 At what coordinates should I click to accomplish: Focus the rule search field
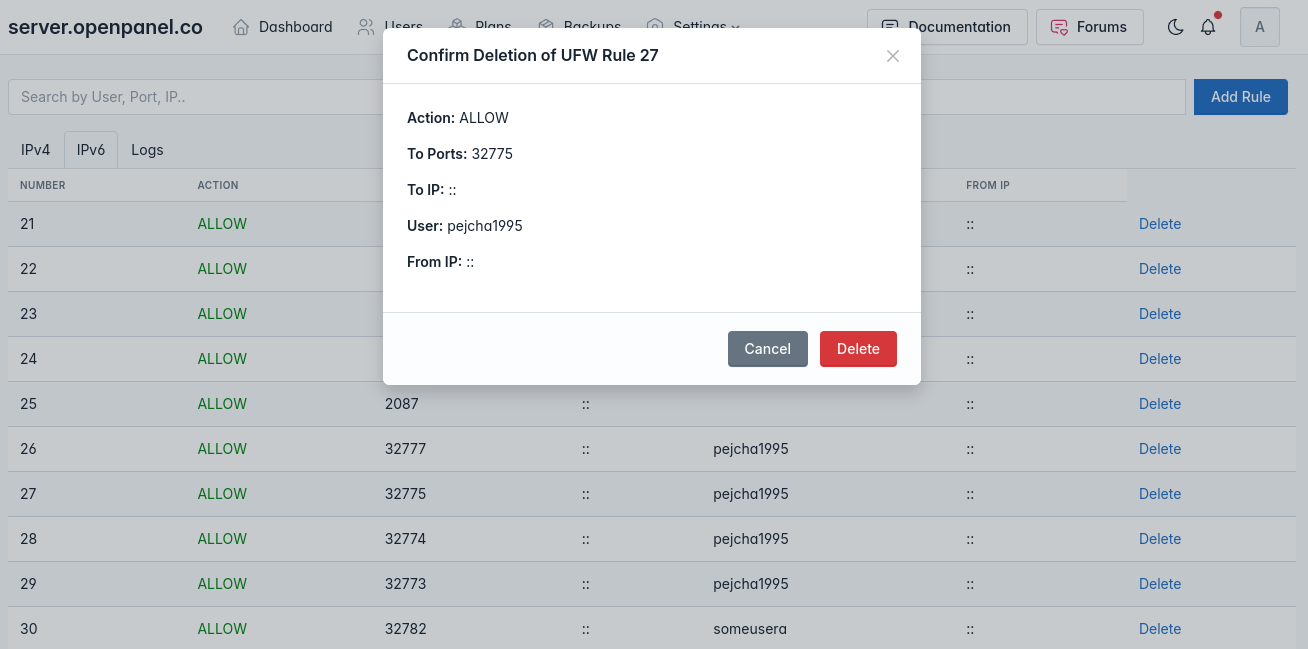pos(190,97)
